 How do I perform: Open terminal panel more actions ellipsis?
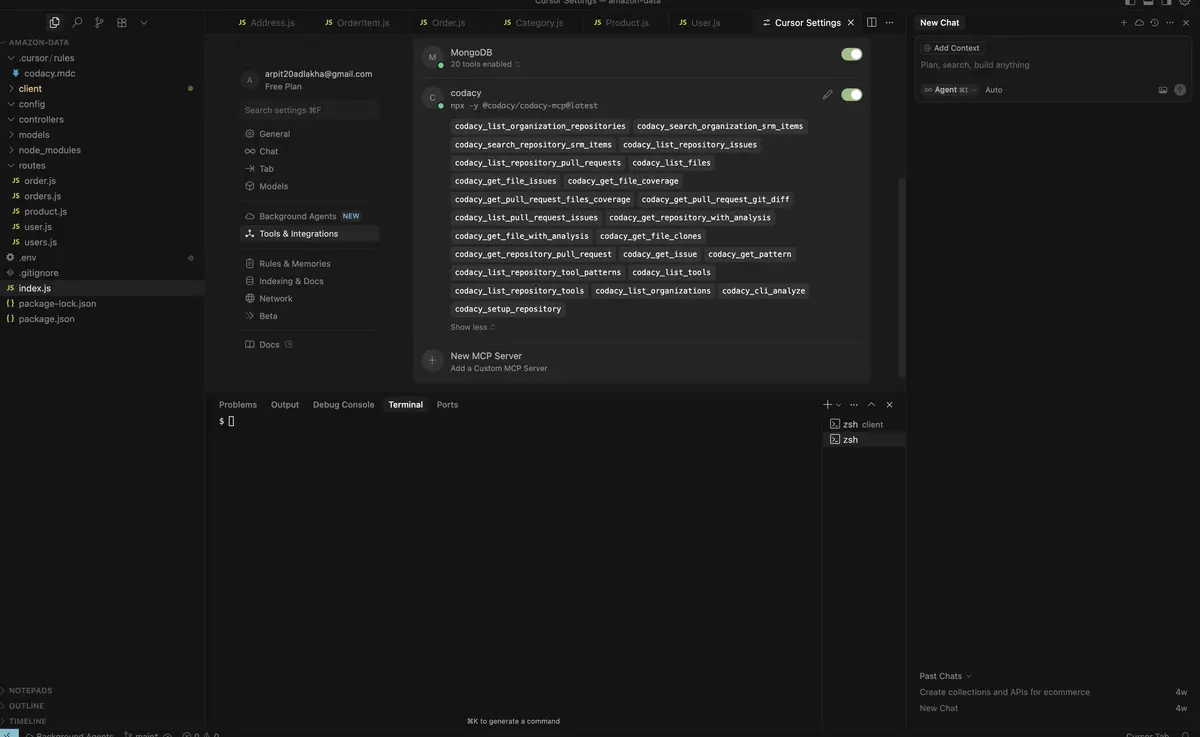pyautogui.click(x=854, y=405)
